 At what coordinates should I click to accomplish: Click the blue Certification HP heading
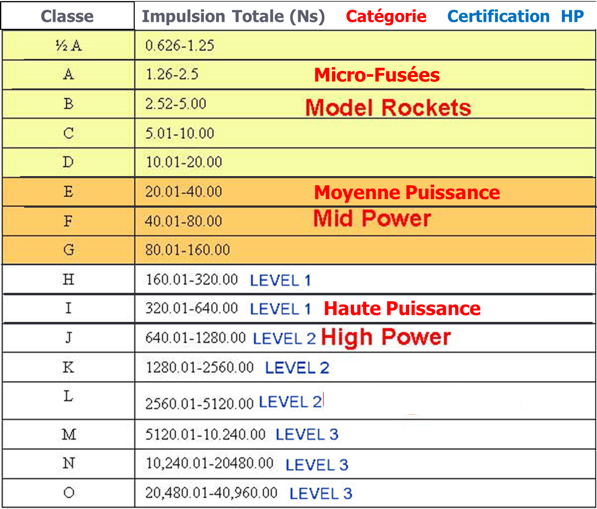point(516,16)
